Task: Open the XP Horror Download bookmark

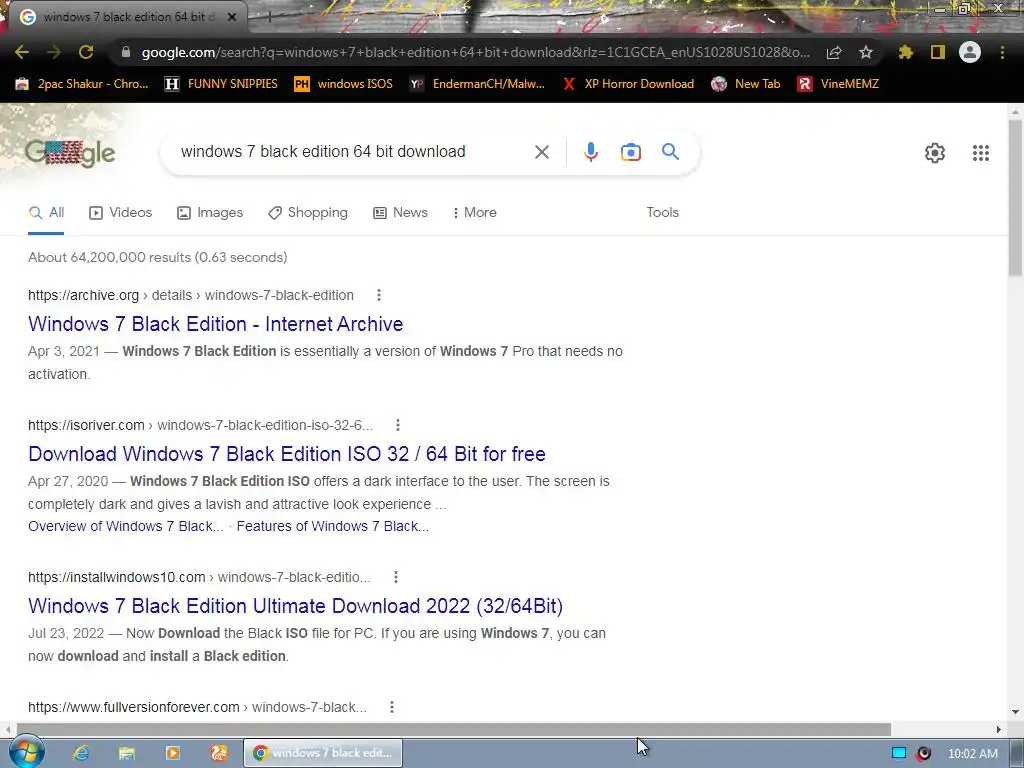Action: (628, 84)
